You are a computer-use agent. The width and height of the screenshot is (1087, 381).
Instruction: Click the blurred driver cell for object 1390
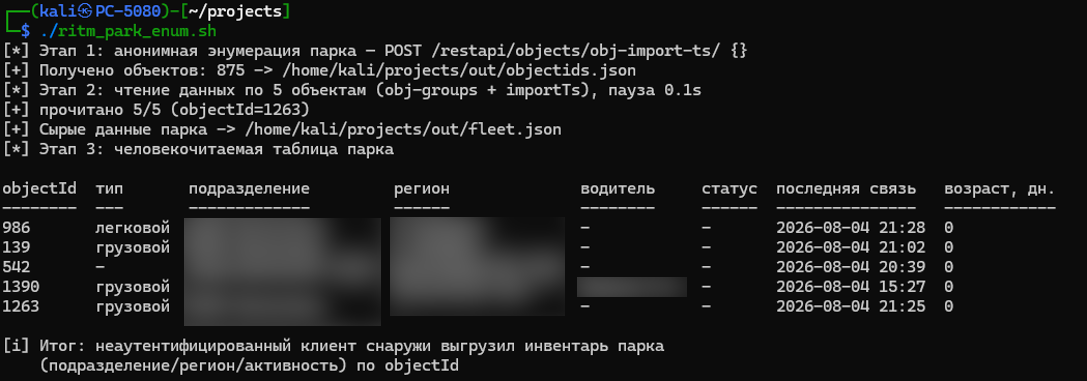[632, 287]
